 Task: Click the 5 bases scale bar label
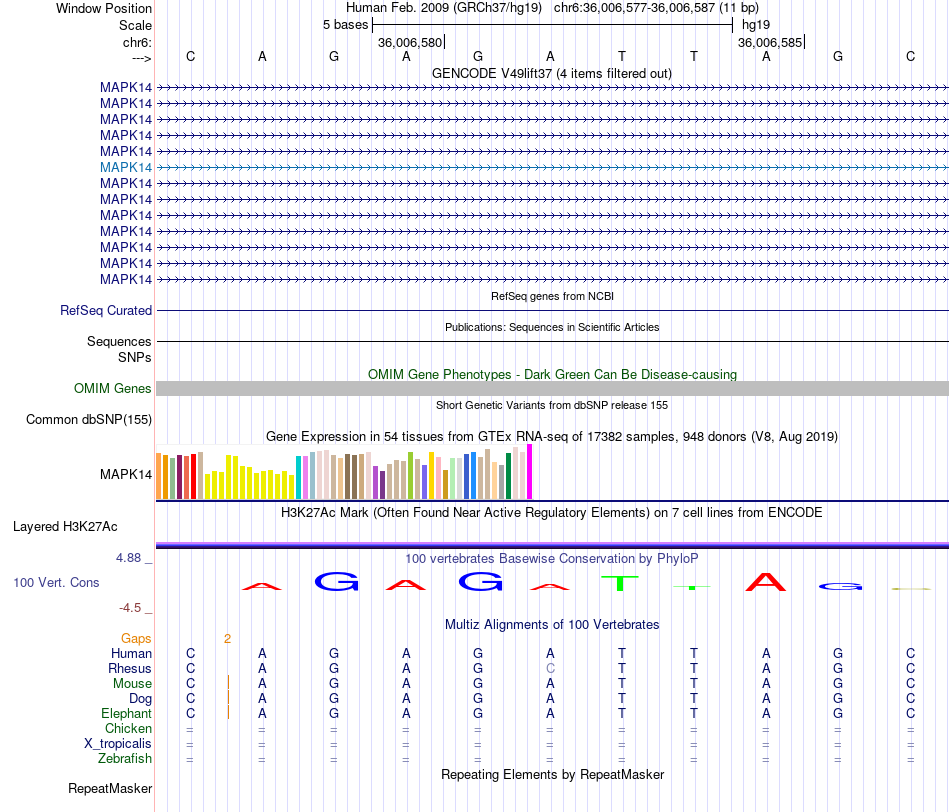point(345,25)
